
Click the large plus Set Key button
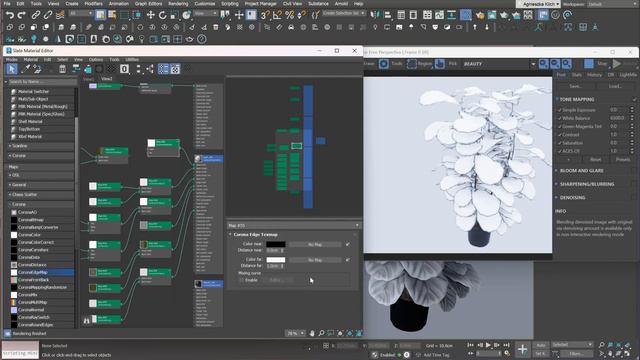(522, 349)
